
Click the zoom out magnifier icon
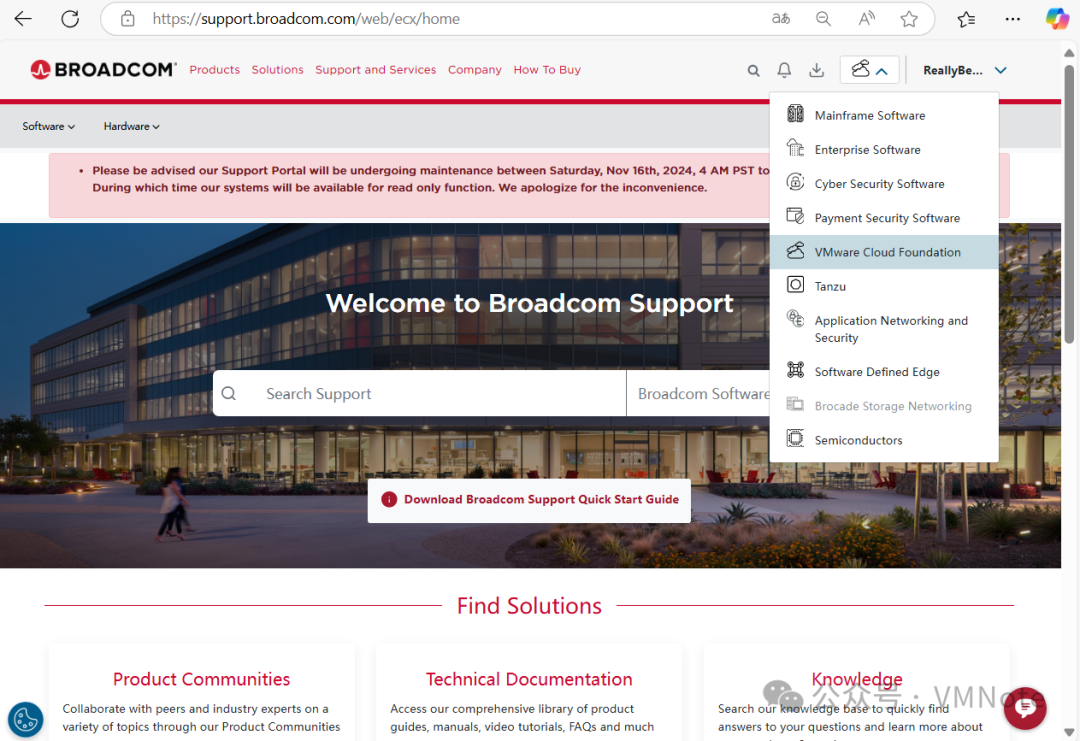(x=823, y=19)
